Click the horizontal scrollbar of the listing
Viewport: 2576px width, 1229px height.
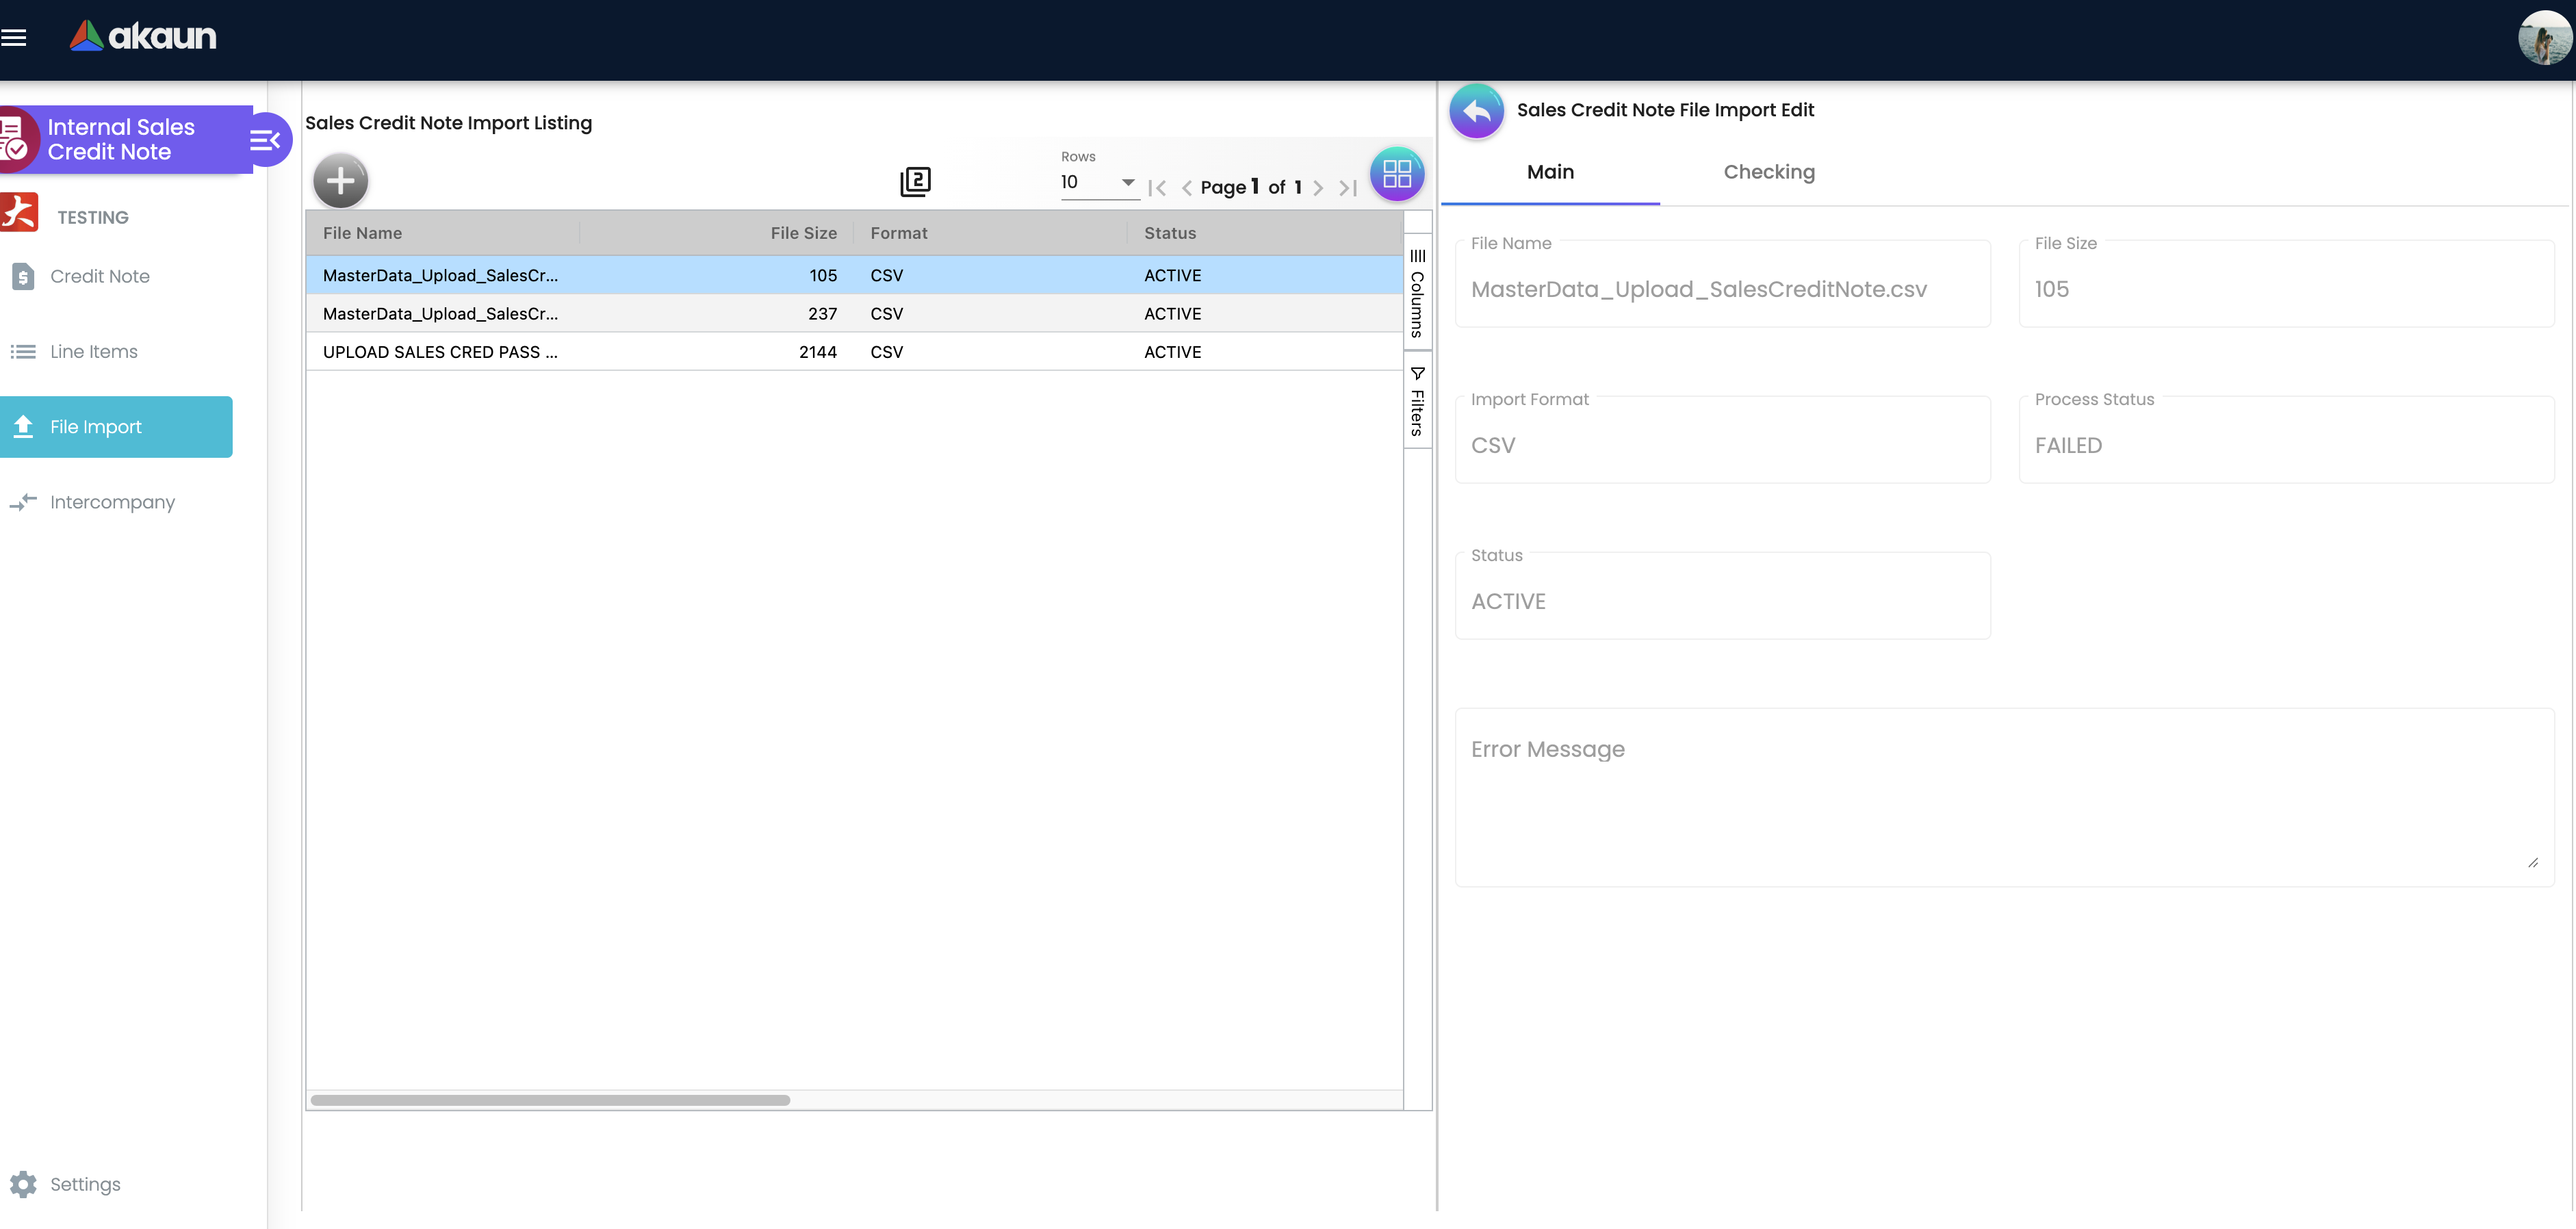coord(549,1100)
